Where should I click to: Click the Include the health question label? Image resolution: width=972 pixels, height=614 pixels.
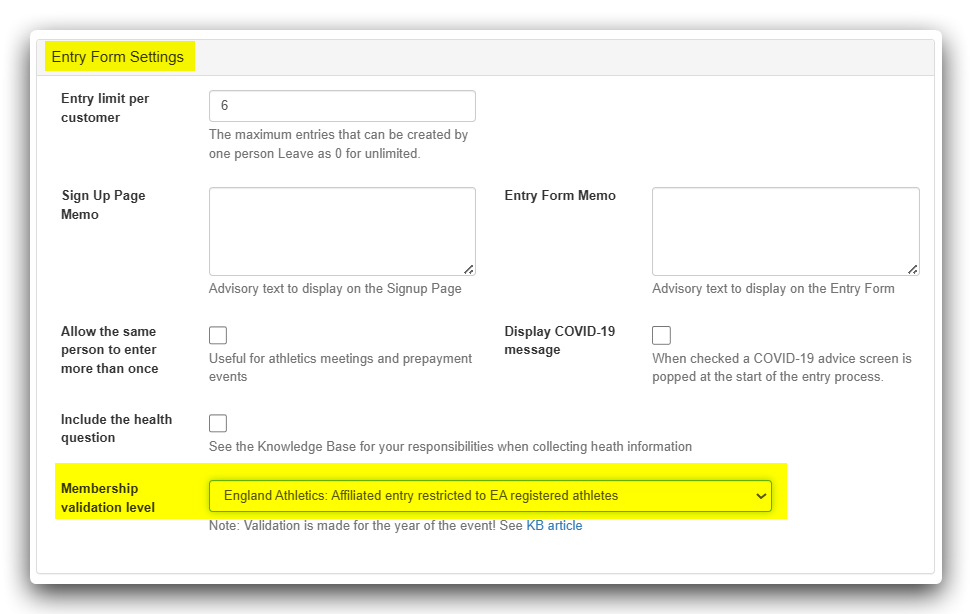coord(116,428)
